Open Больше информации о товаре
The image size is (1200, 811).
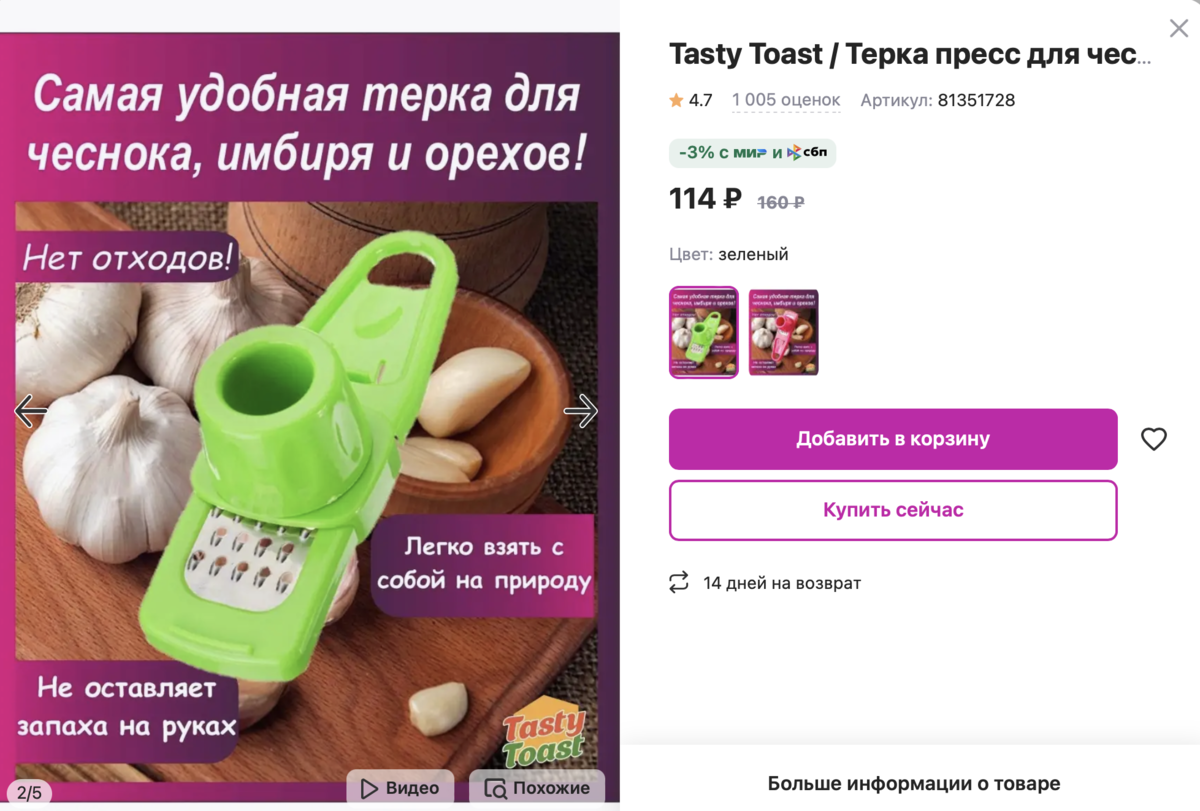[x=914, y=784]
